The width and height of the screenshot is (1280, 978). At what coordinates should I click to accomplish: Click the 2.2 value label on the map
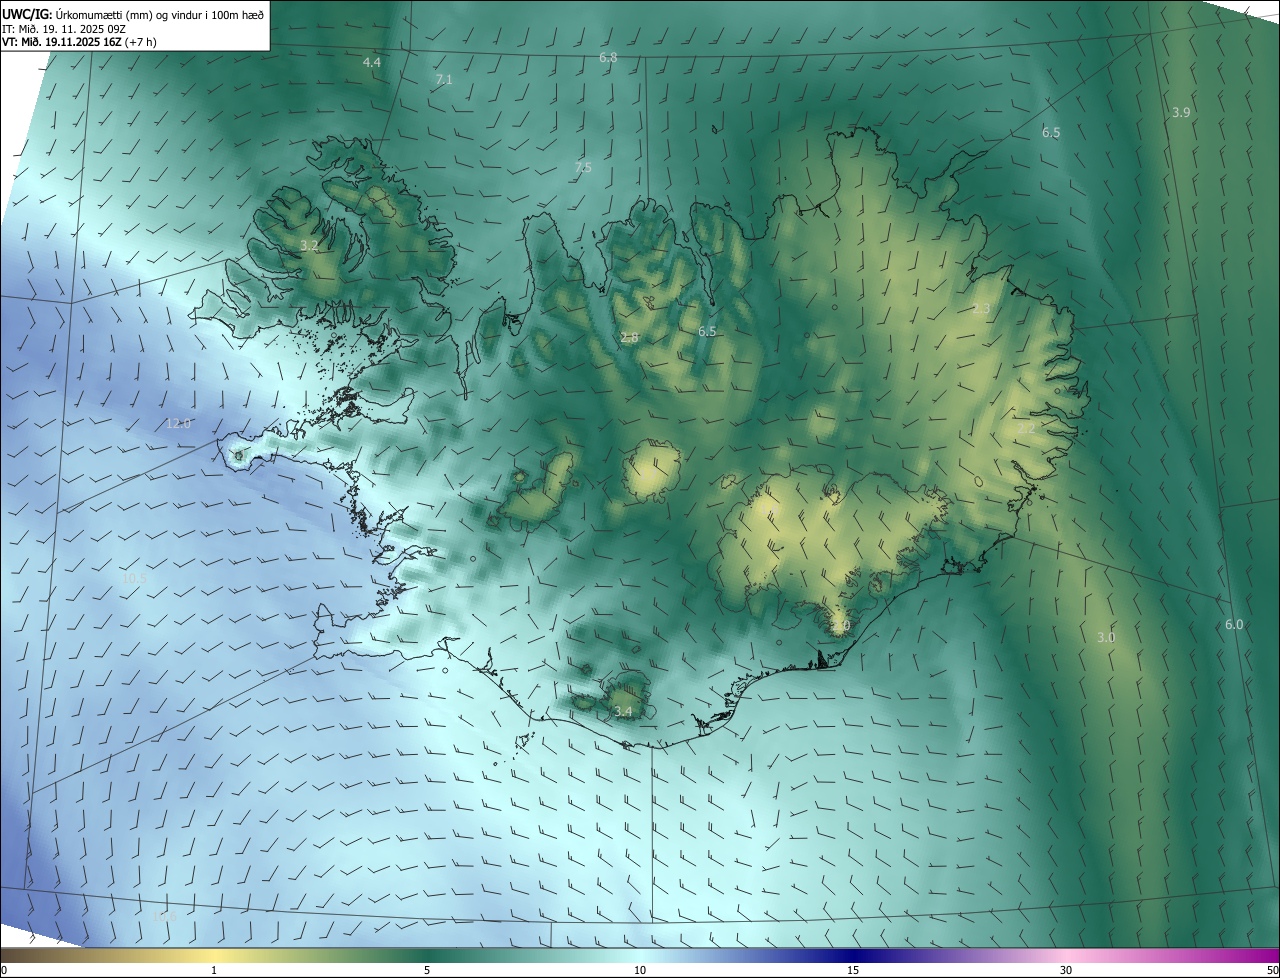pos(1026,429)
